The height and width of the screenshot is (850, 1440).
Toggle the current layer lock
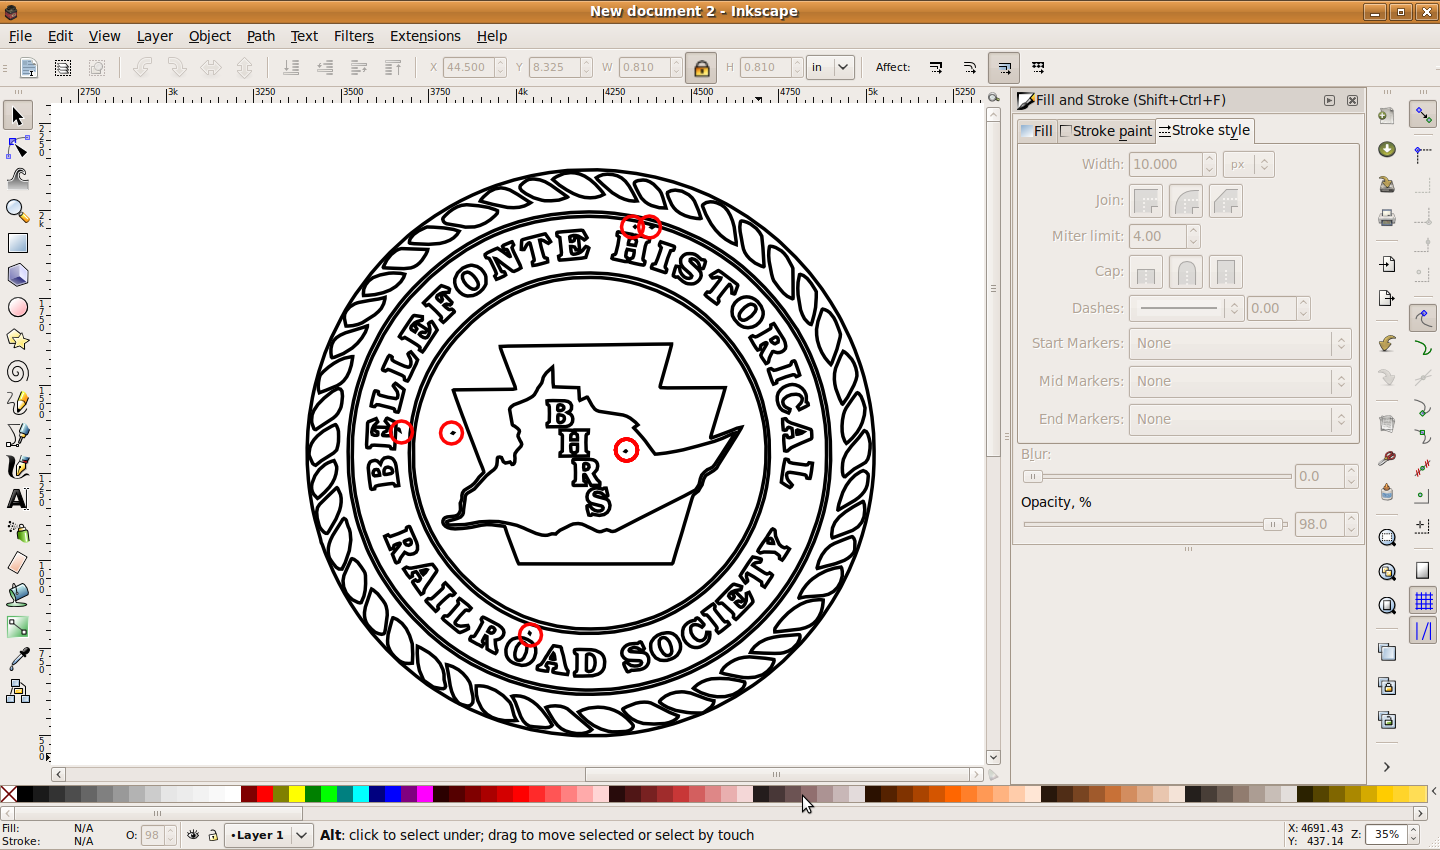(213, 835)
